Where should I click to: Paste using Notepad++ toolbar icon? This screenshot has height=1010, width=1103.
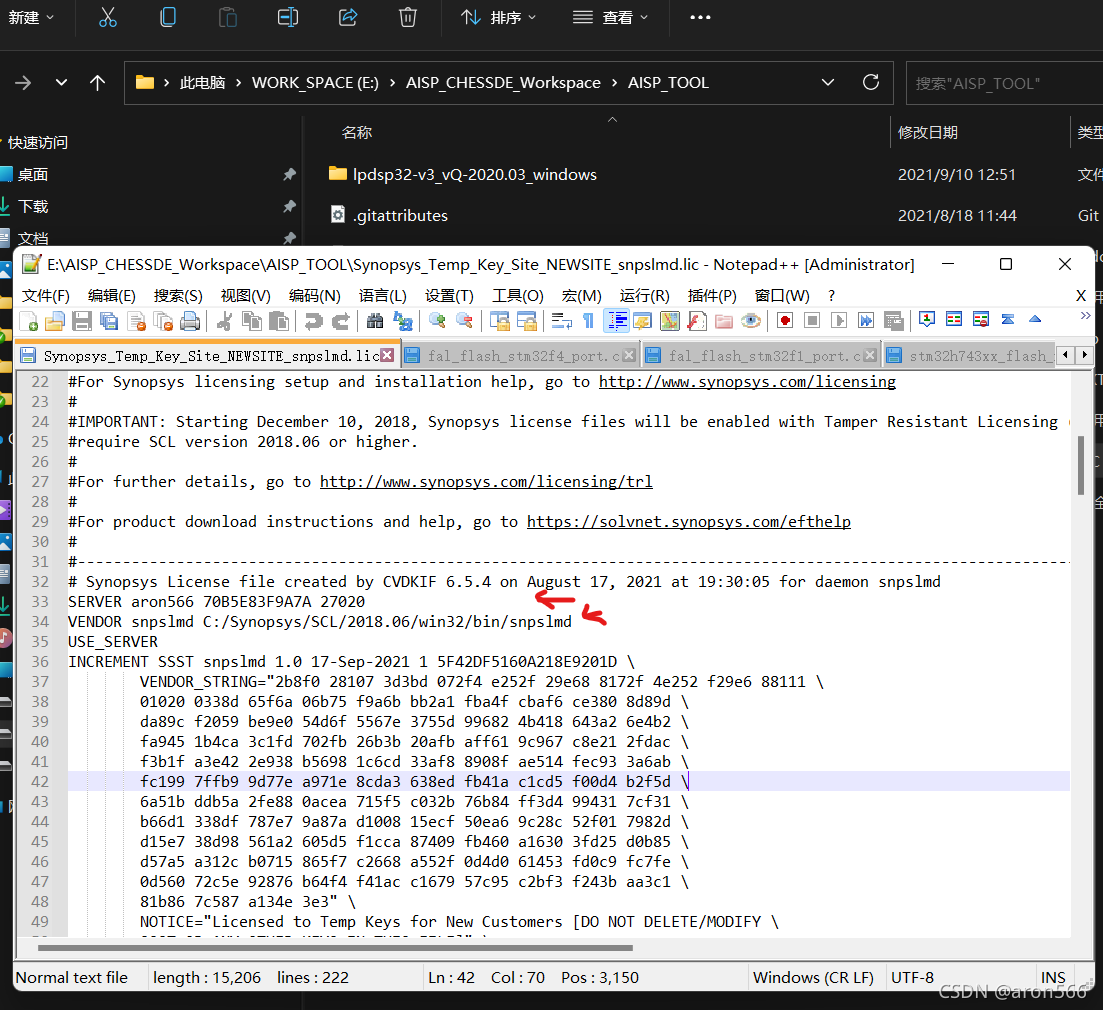(x=279, y=321)
